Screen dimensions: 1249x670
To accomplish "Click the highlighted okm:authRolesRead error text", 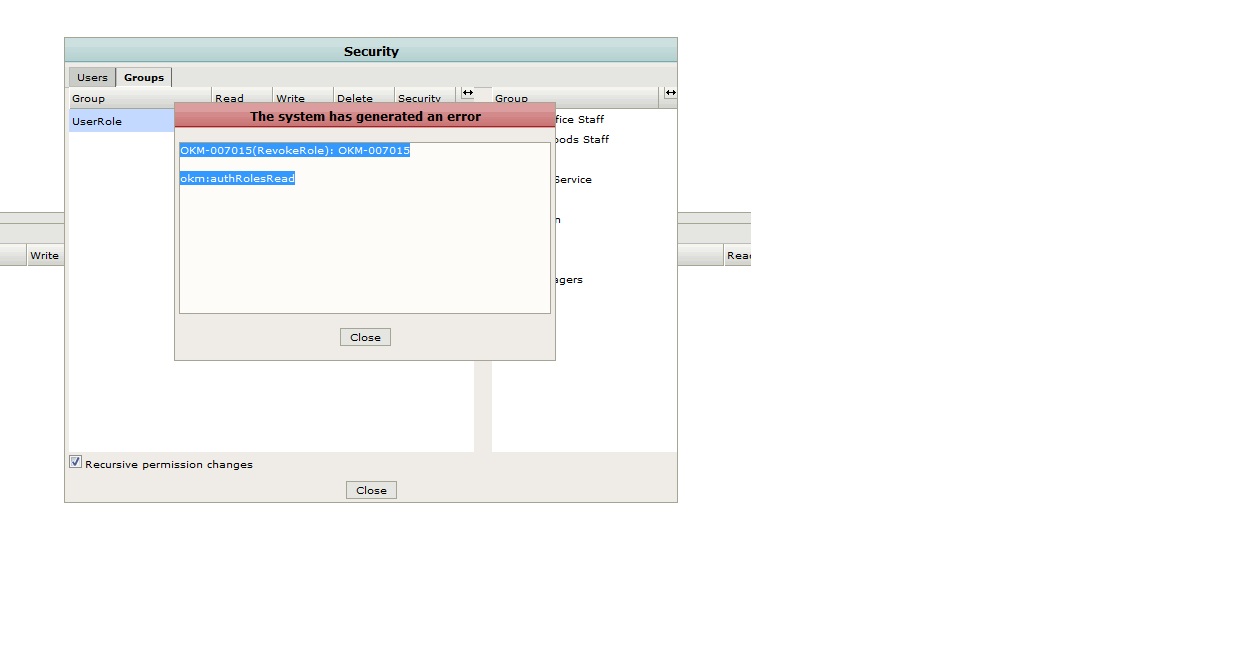I will click(238, 178).
